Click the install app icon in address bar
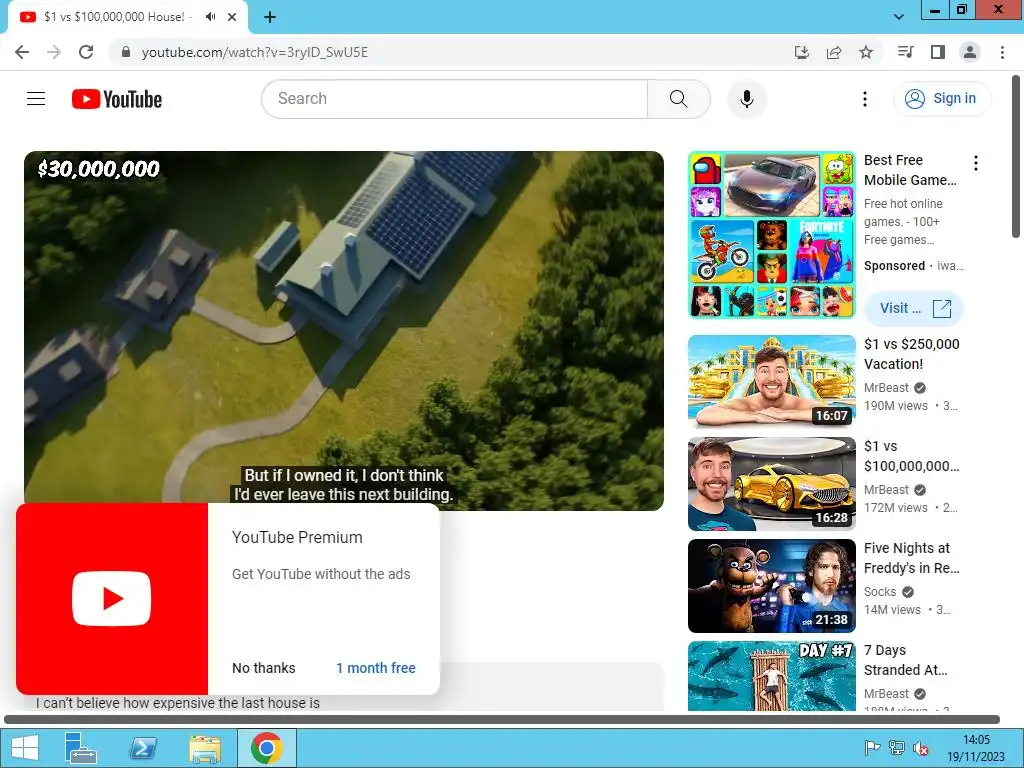Viewport: 1024px width, 768px height. 802,52
